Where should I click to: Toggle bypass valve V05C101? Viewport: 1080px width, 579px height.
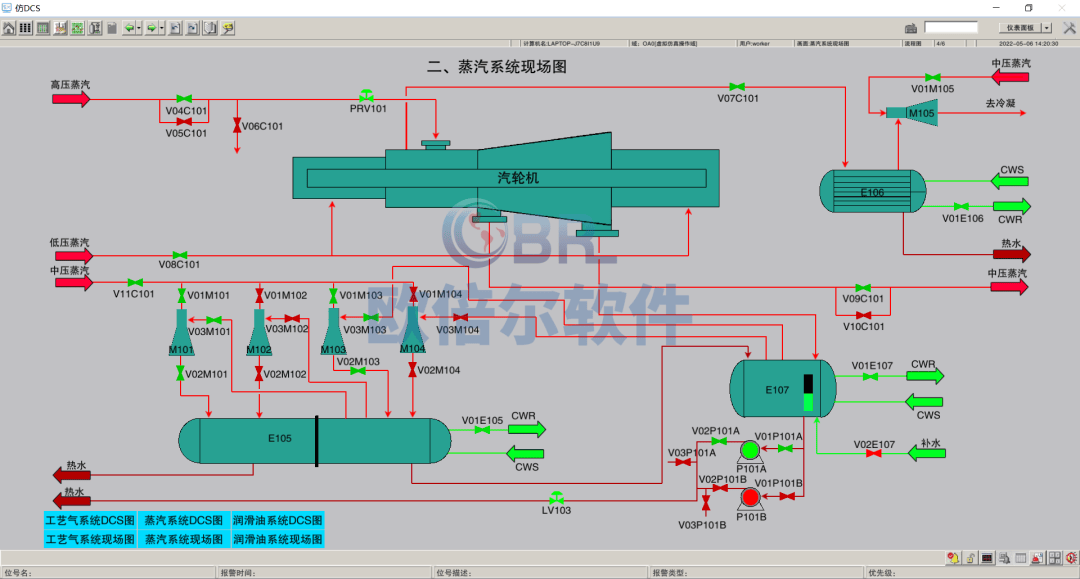[184, 122]
